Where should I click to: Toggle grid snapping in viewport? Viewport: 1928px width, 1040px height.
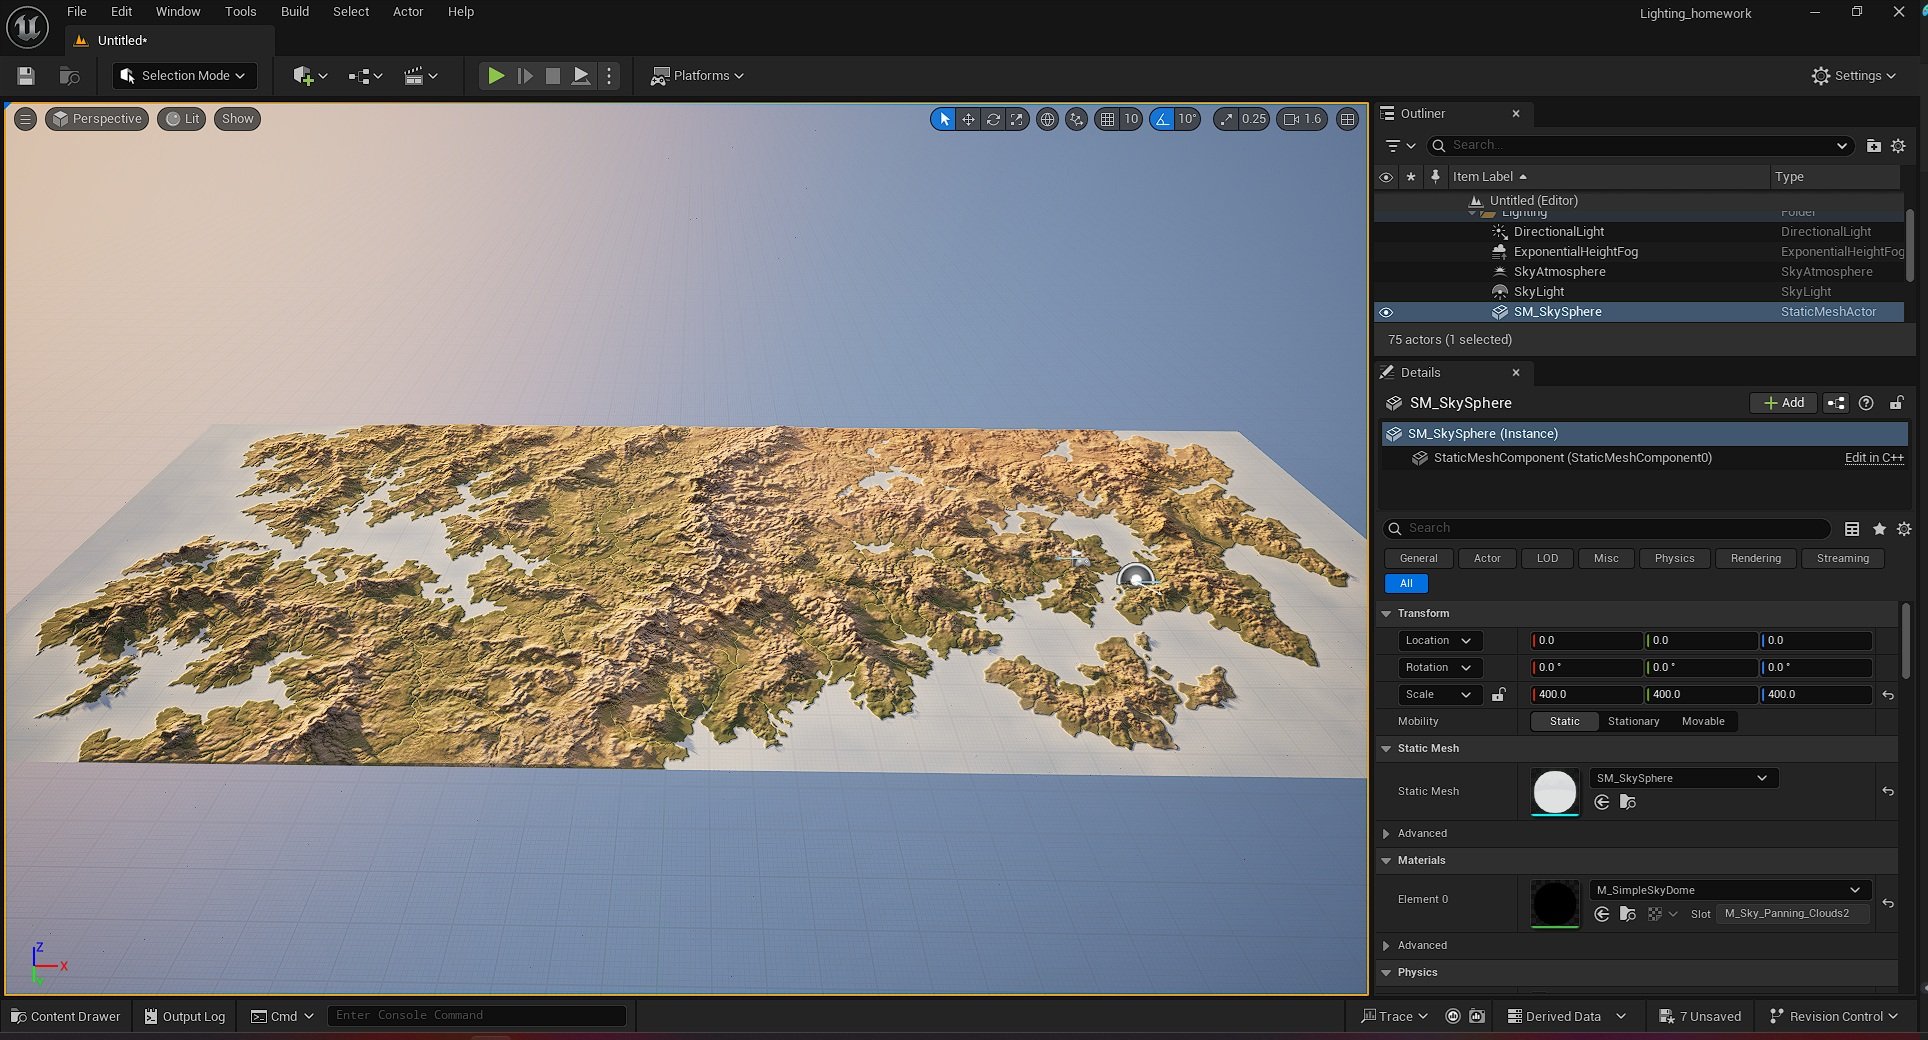point(1107,119)
